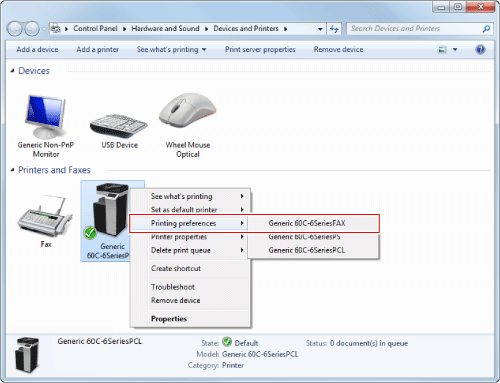This screenshot has height=383, width=500.
Task: Expand breadcrumb arrow after Hardware and Sound
Action: [206, 29]
